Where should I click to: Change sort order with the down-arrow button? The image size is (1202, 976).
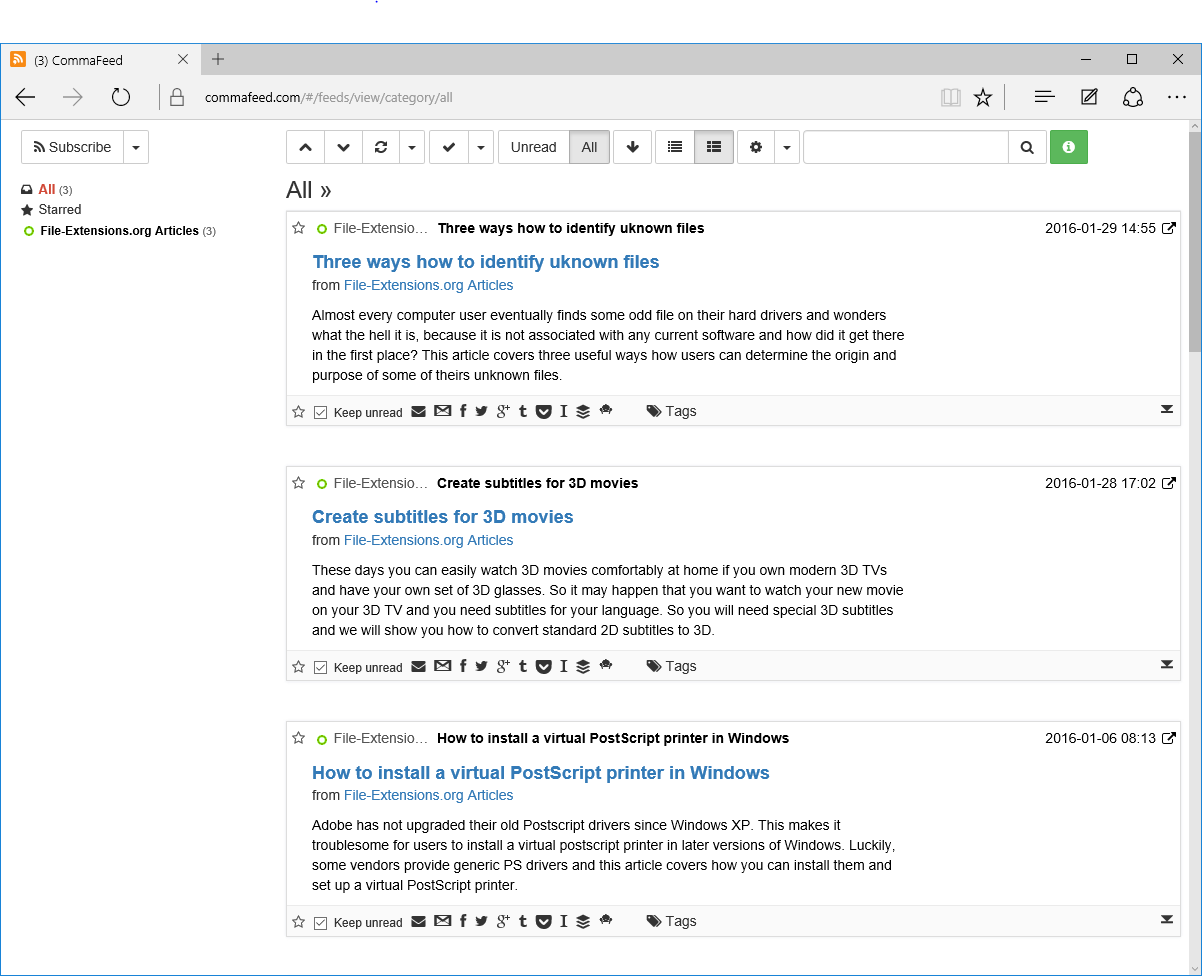coord(632,147)
